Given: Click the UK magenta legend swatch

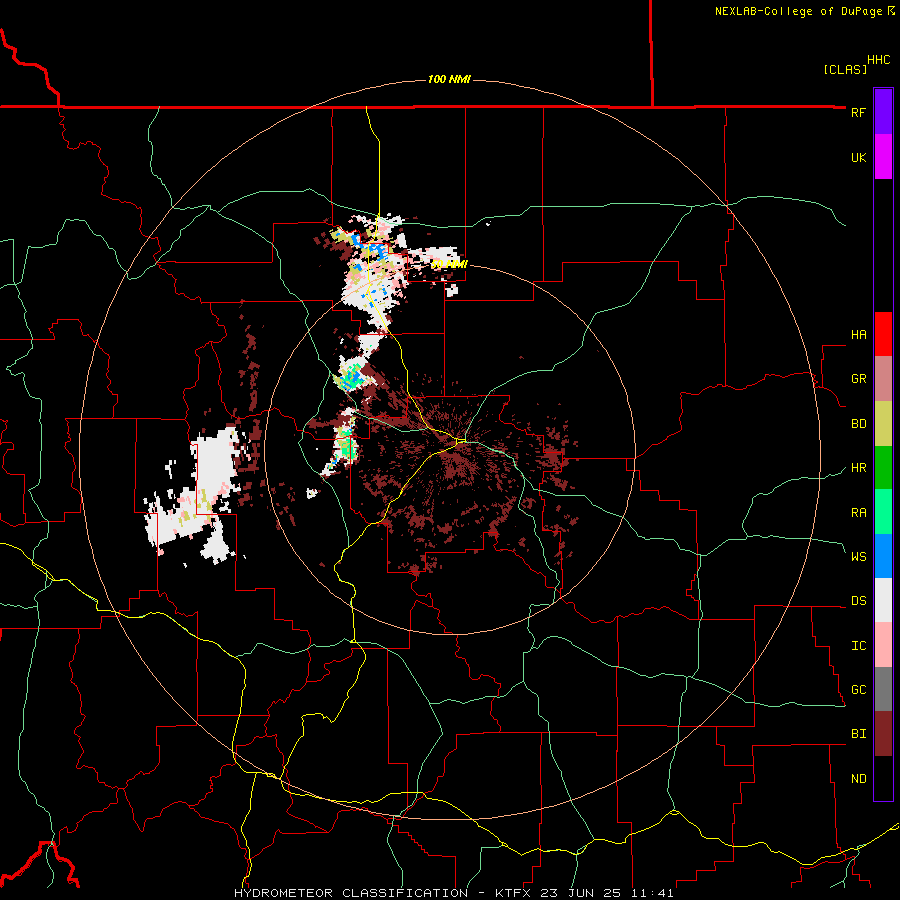Looking at the screenshot, I should 883,157.
